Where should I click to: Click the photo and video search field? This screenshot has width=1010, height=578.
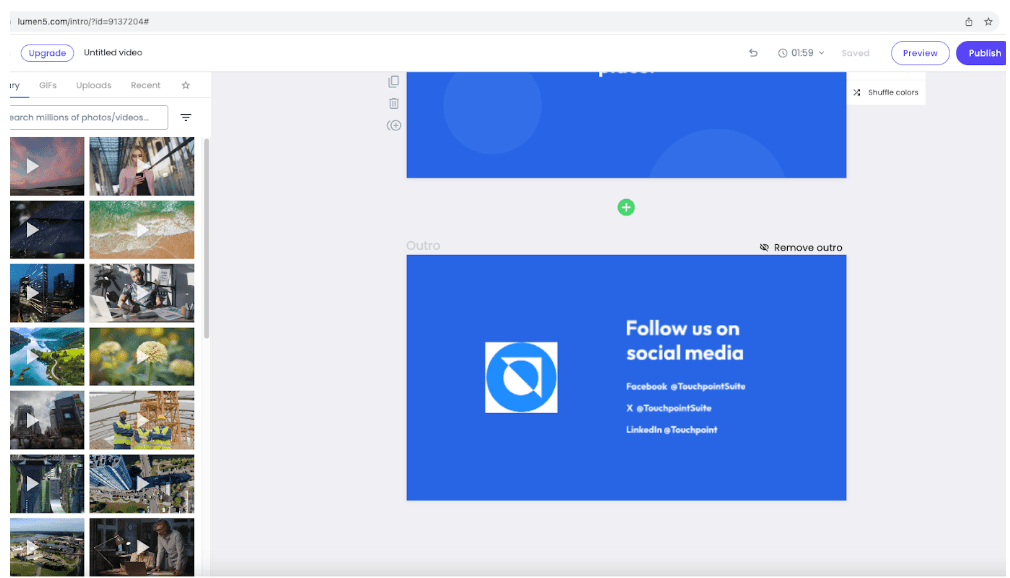pyautogui.click(x=80, y=117)
